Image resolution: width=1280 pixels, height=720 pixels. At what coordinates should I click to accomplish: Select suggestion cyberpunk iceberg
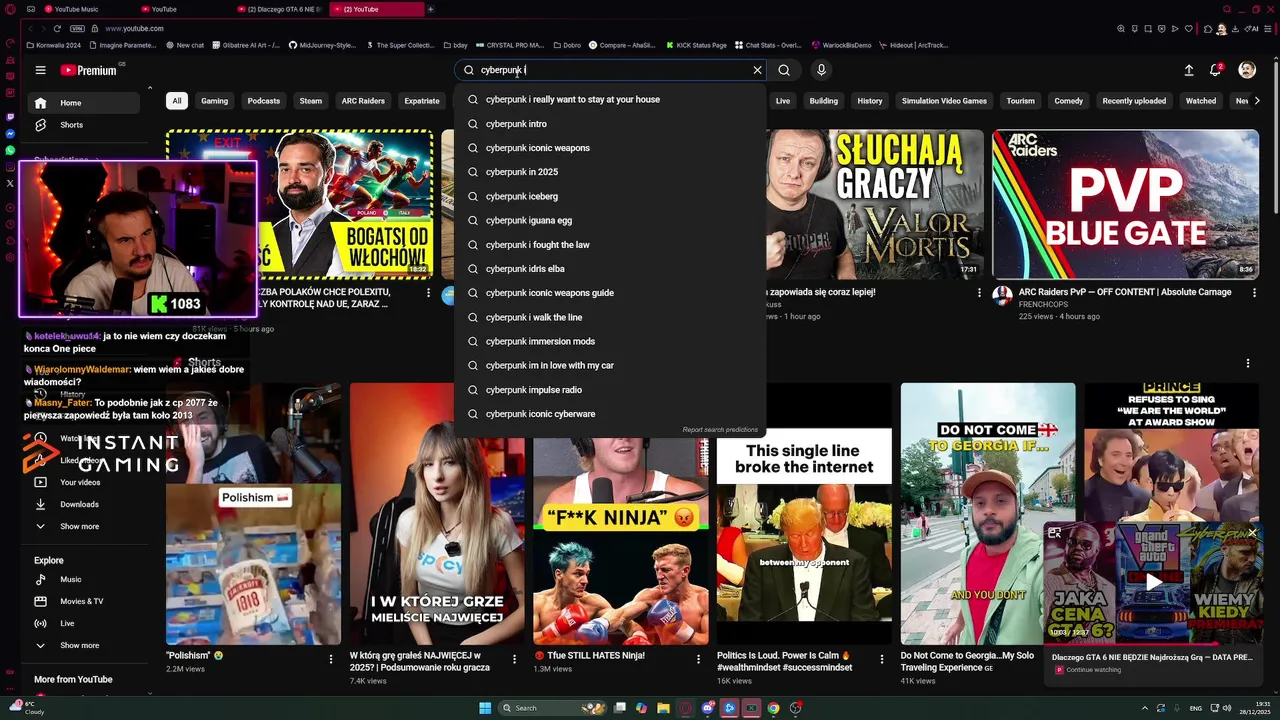[x=610, y=196]
